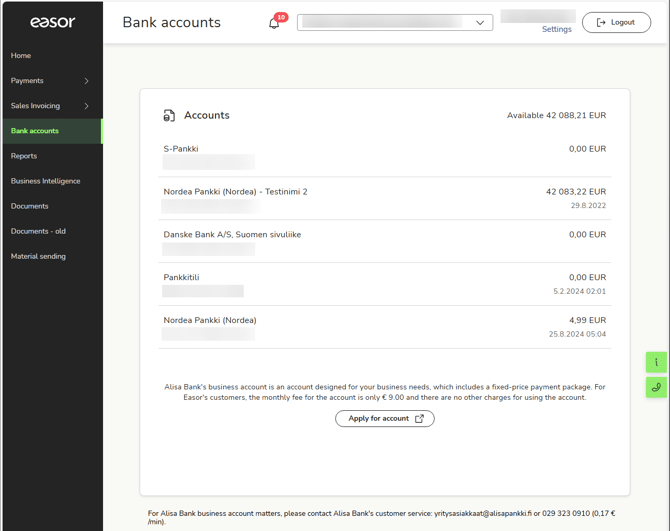Open the Settings link
This screenshot has height=531, width=670.
pyautogui.click(x=556, y=29)
